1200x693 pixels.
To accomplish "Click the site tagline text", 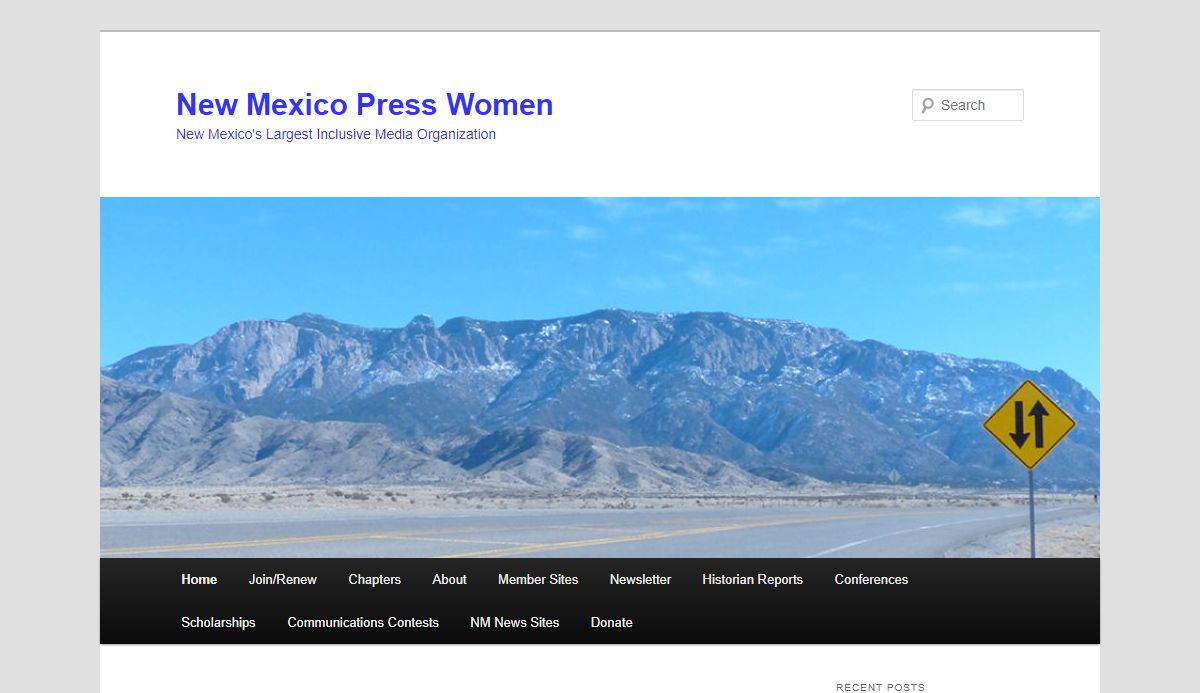I will (335, 134).
